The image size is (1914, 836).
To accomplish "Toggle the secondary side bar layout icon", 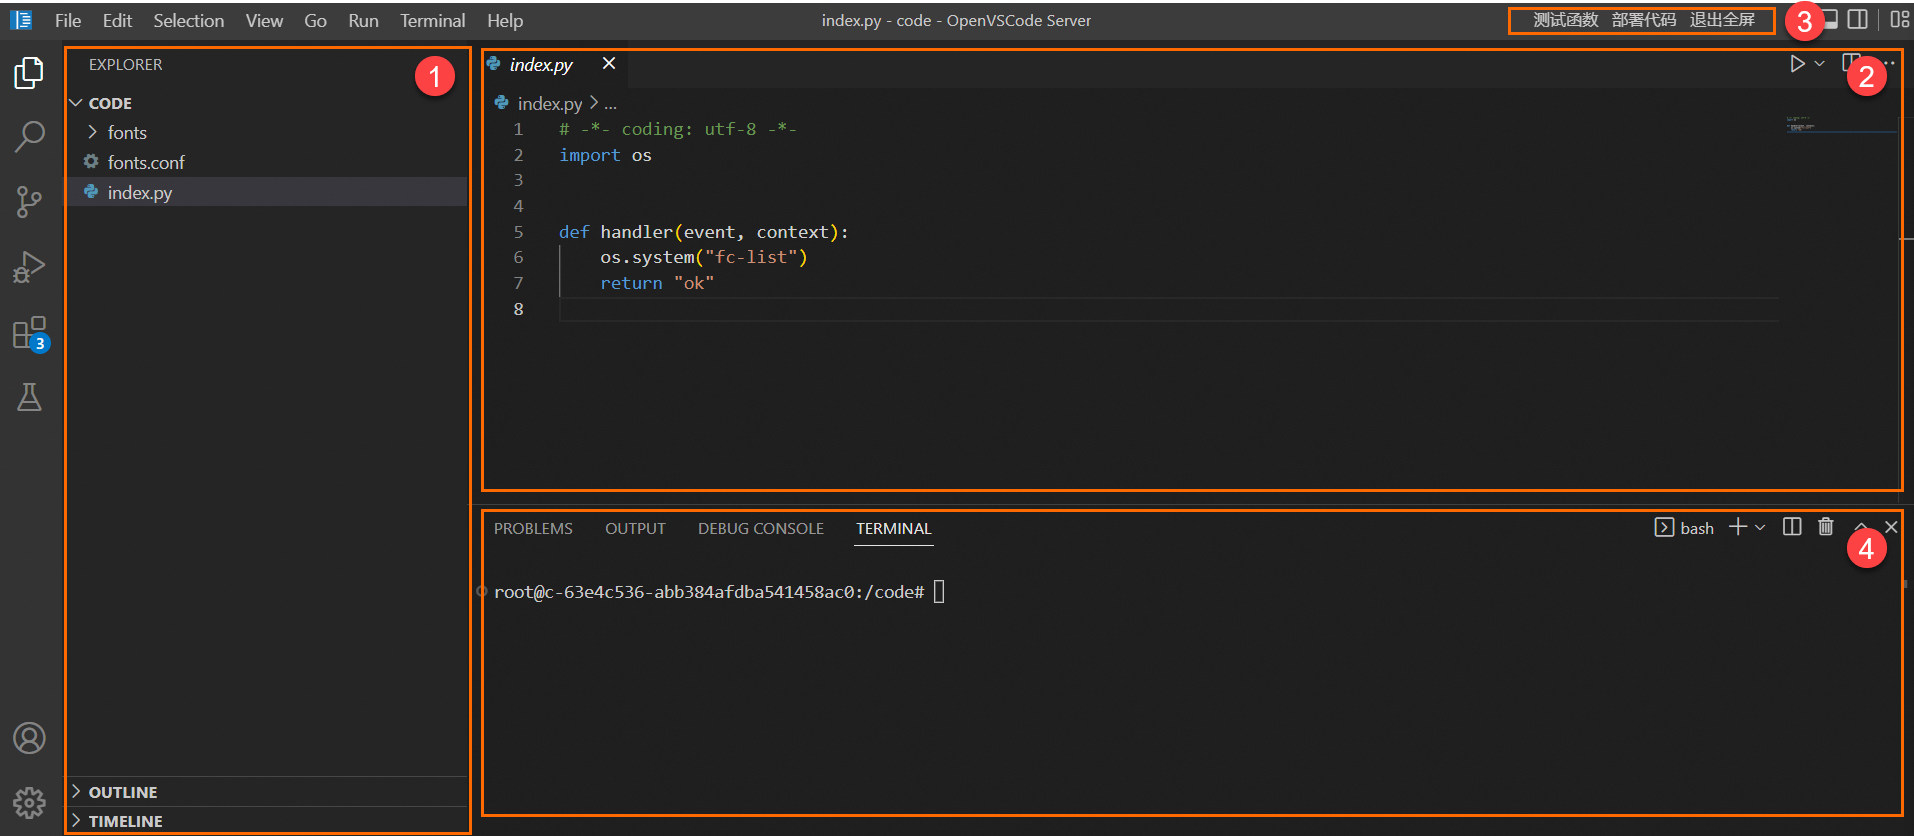I will 1857,19.
